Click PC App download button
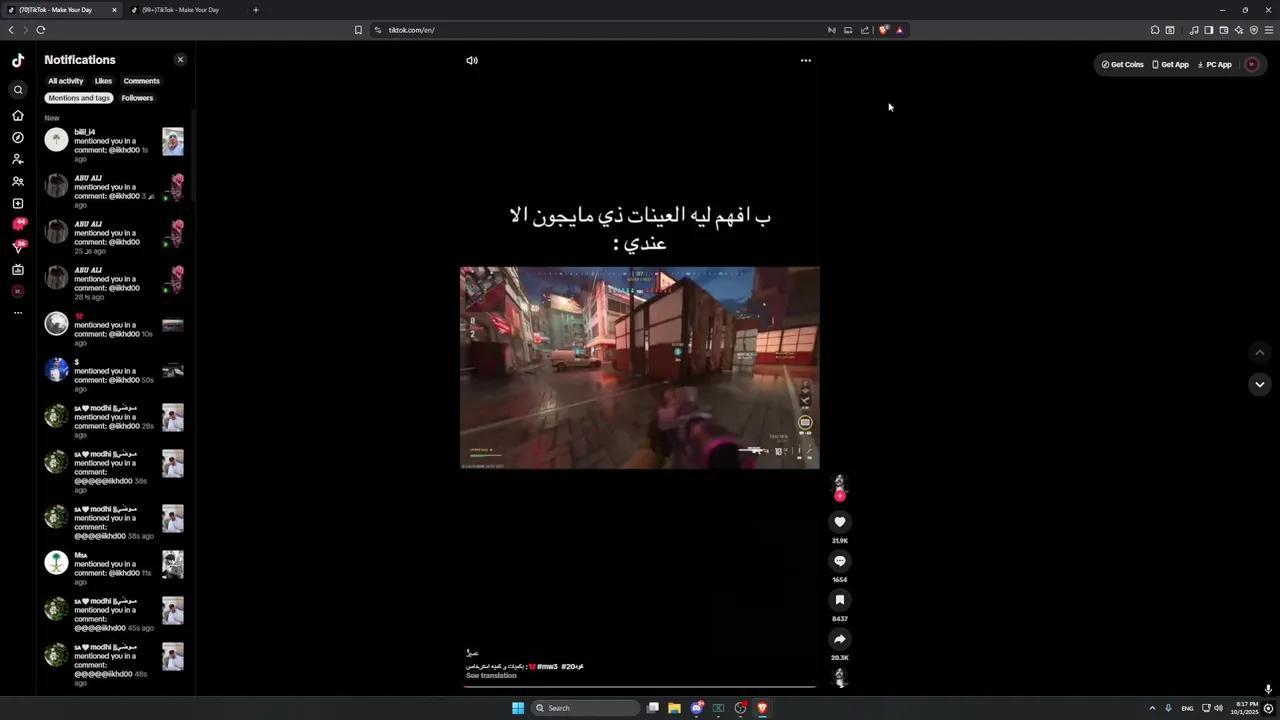1280x720 pixels. [x=1215, y=64]
